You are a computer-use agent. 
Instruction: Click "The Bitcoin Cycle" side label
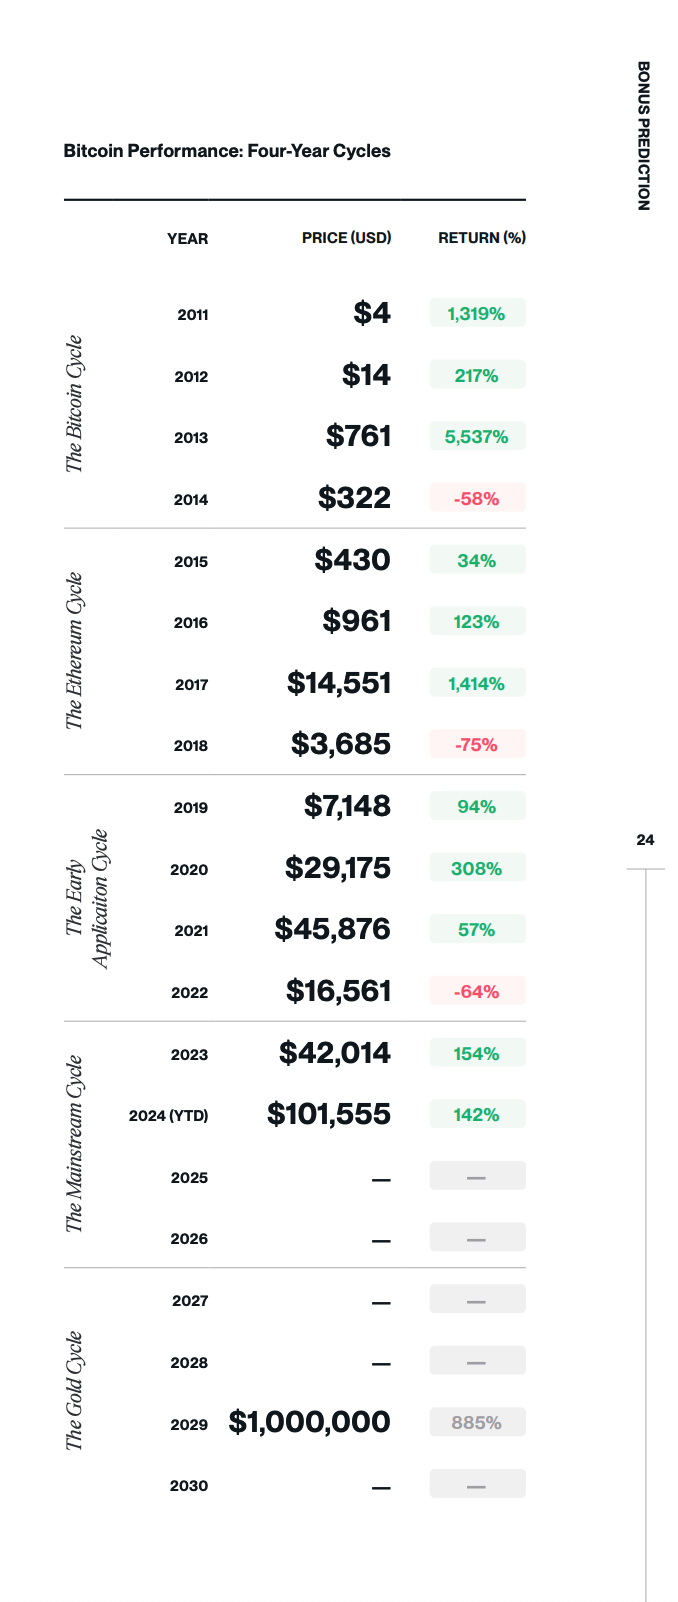point(75,404)
